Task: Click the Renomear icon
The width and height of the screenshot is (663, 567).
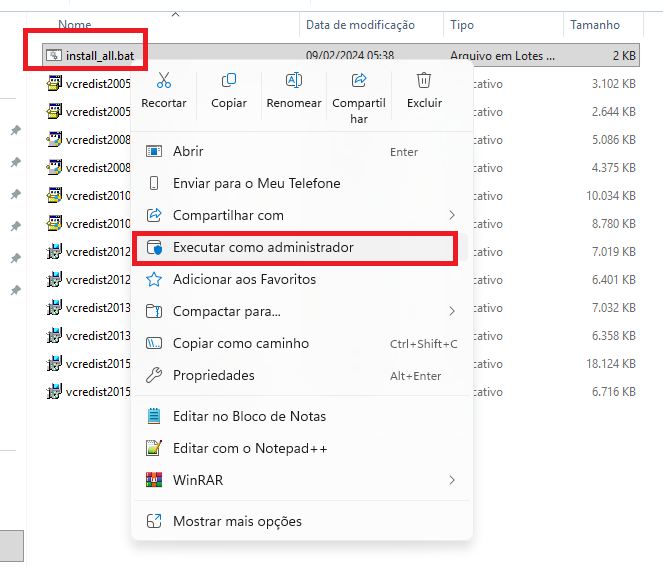Action: 294,81
